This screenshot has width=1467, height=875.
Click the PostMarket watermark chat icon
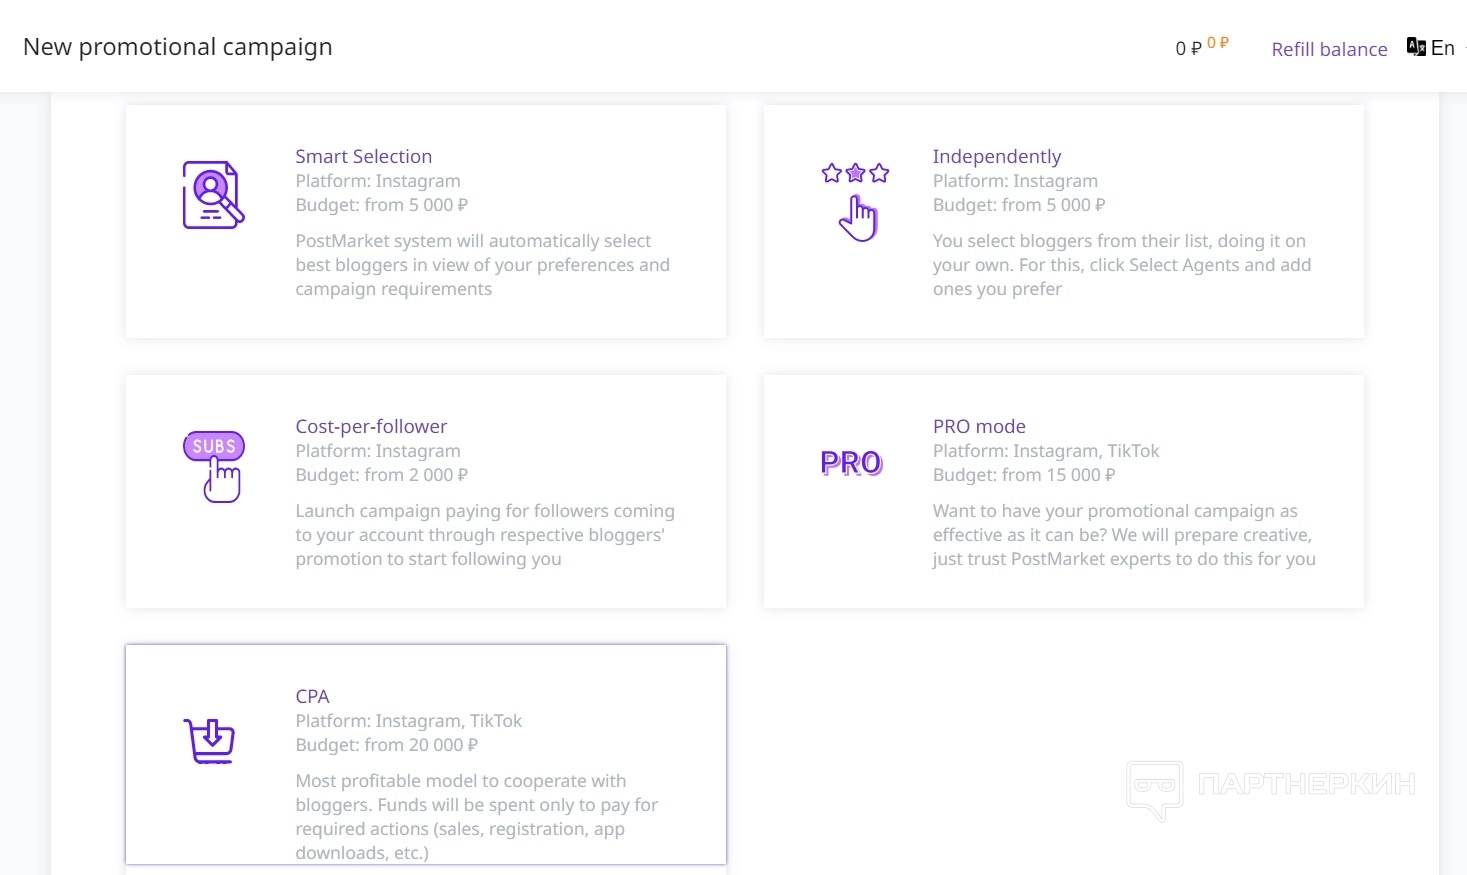(1155, 788)
